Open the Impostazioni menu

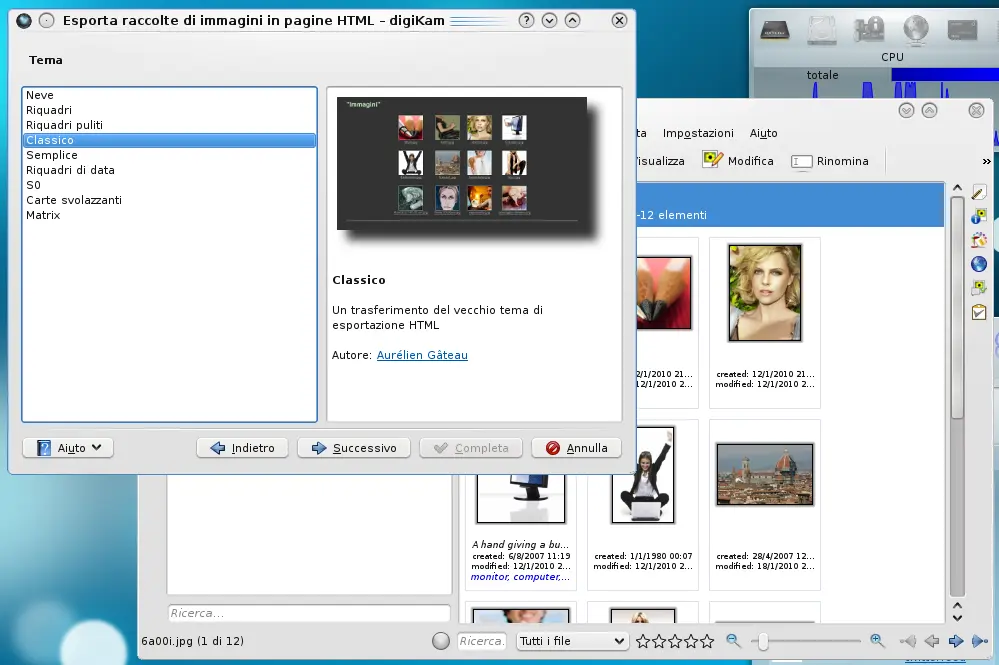tap(698, 133)
